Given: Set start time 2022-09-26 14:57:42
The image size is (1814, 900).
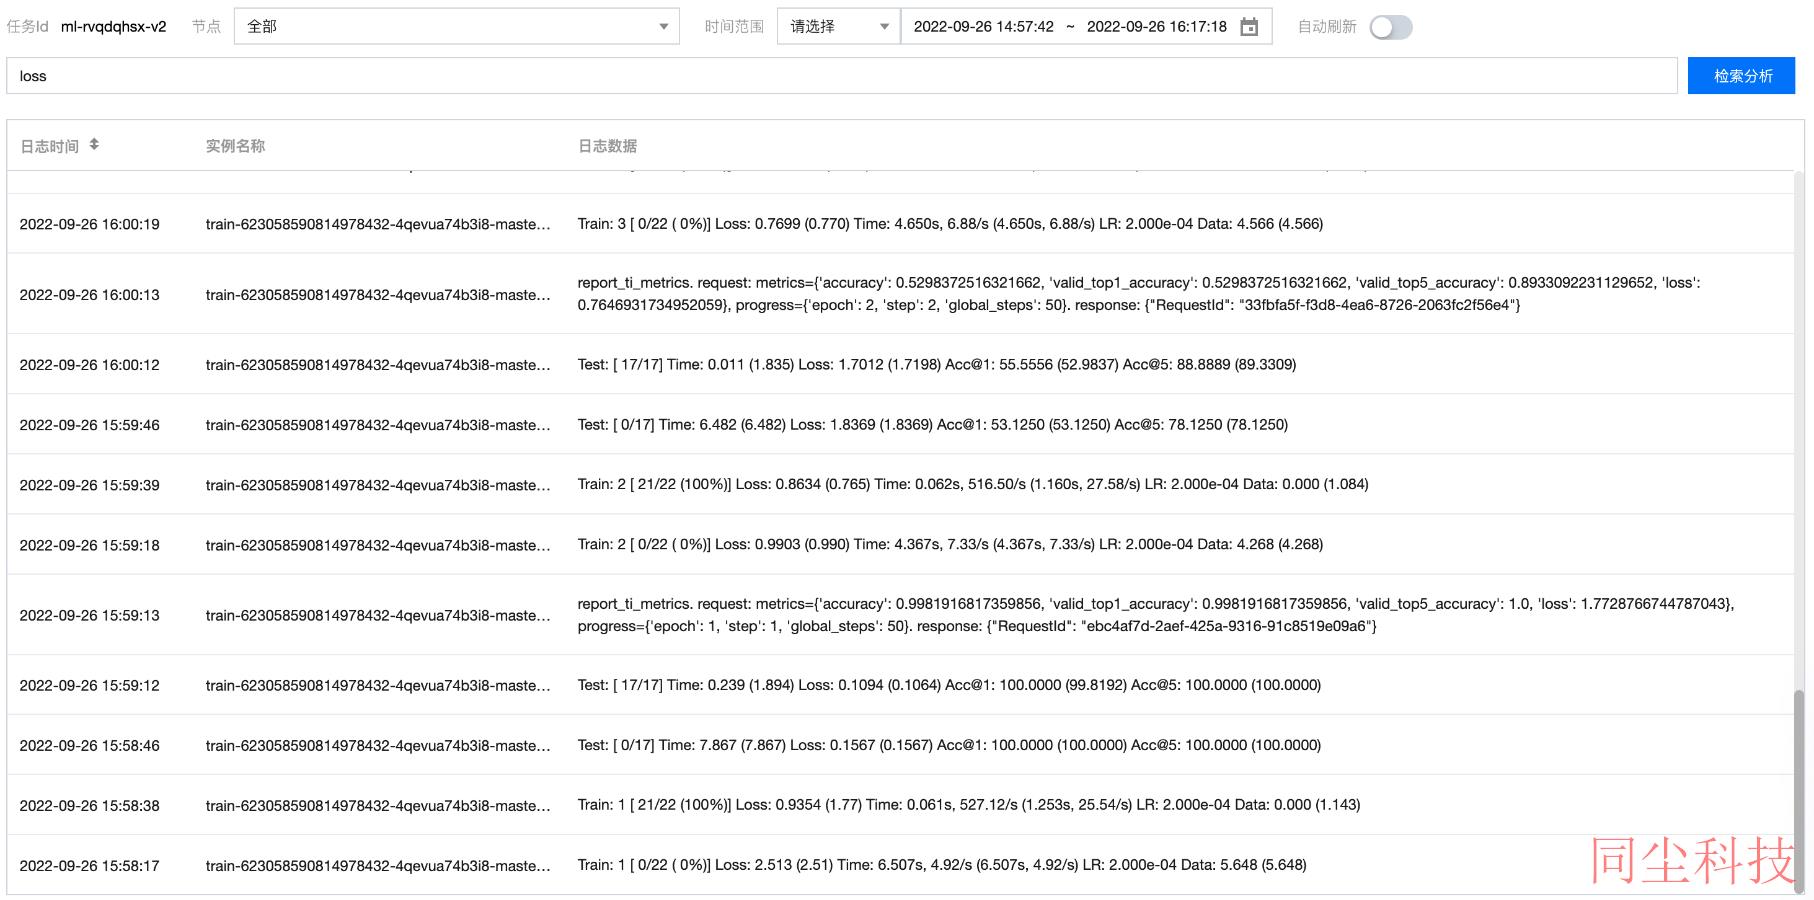Looking at the screenshot, I should click(984, 27).
